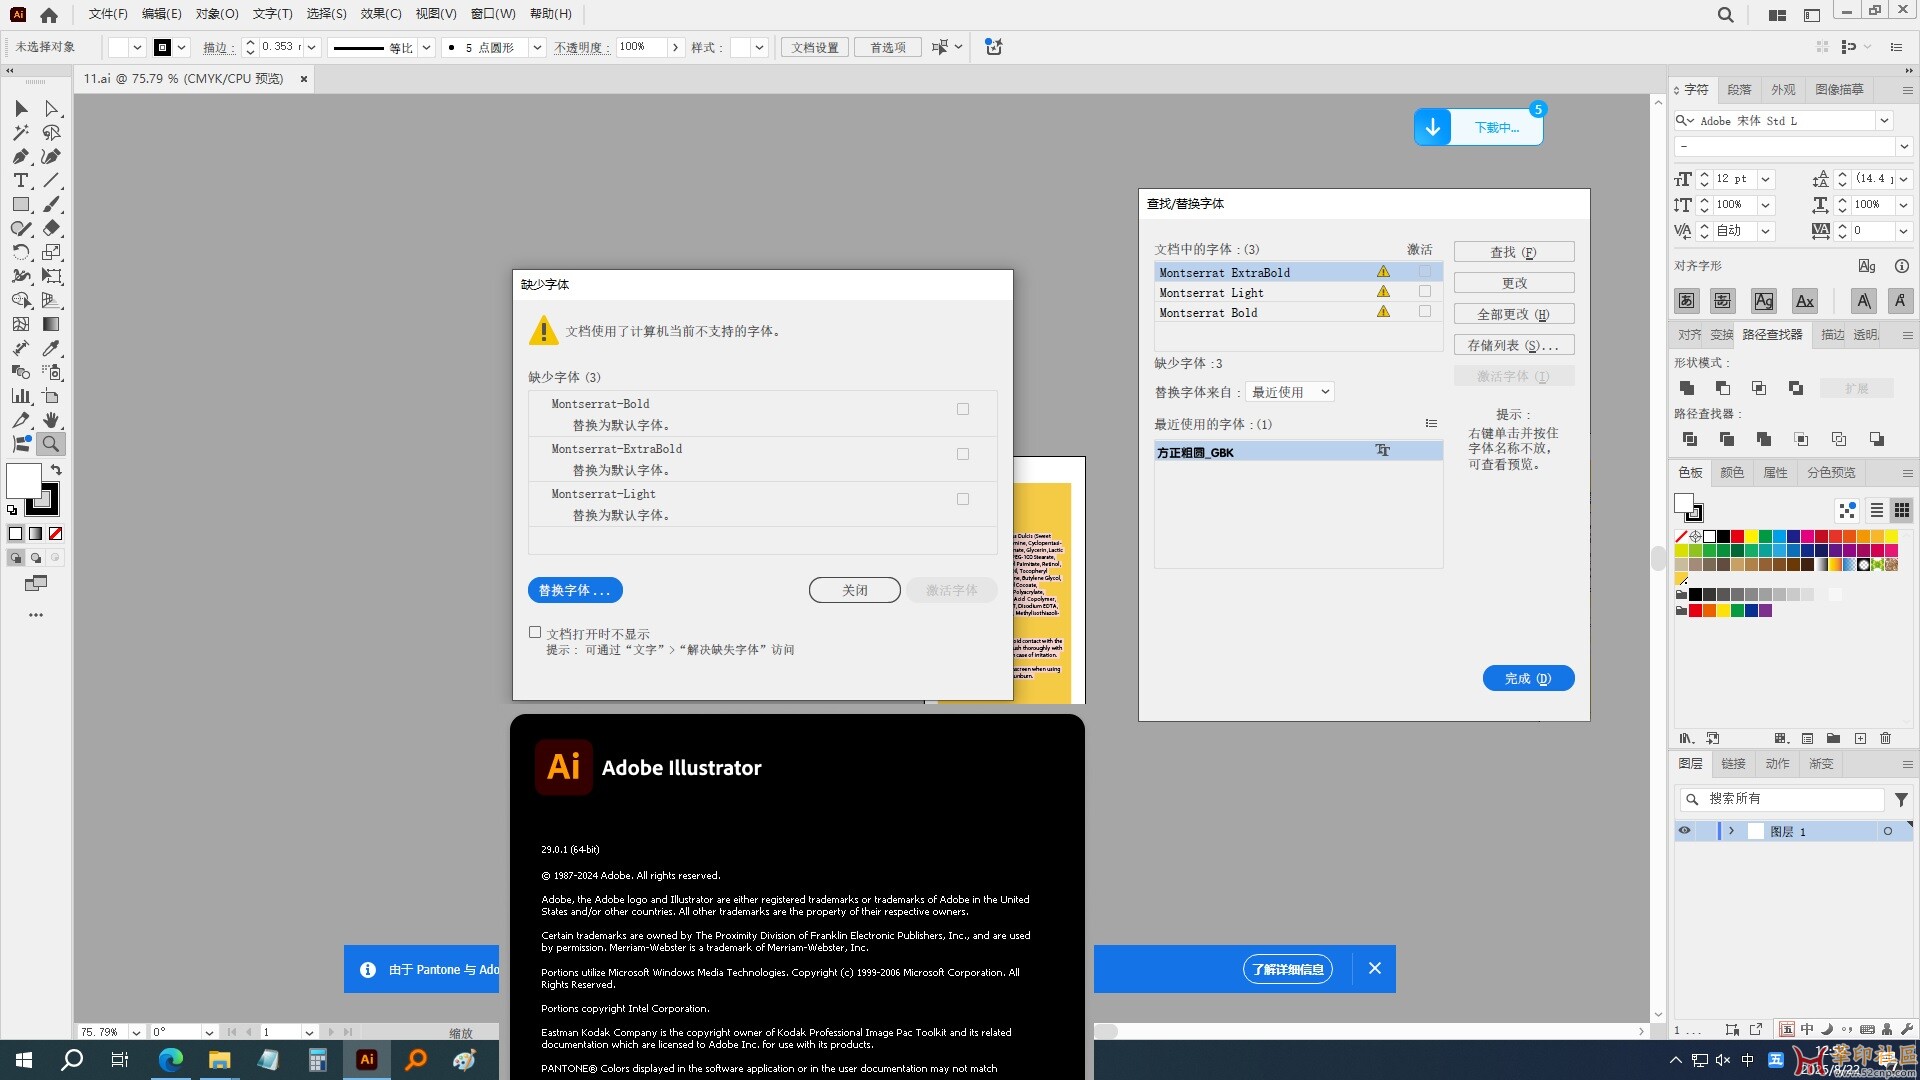Click the 了解详细信息 button
This screenshot has width=1920, height=1080.
1288,969
